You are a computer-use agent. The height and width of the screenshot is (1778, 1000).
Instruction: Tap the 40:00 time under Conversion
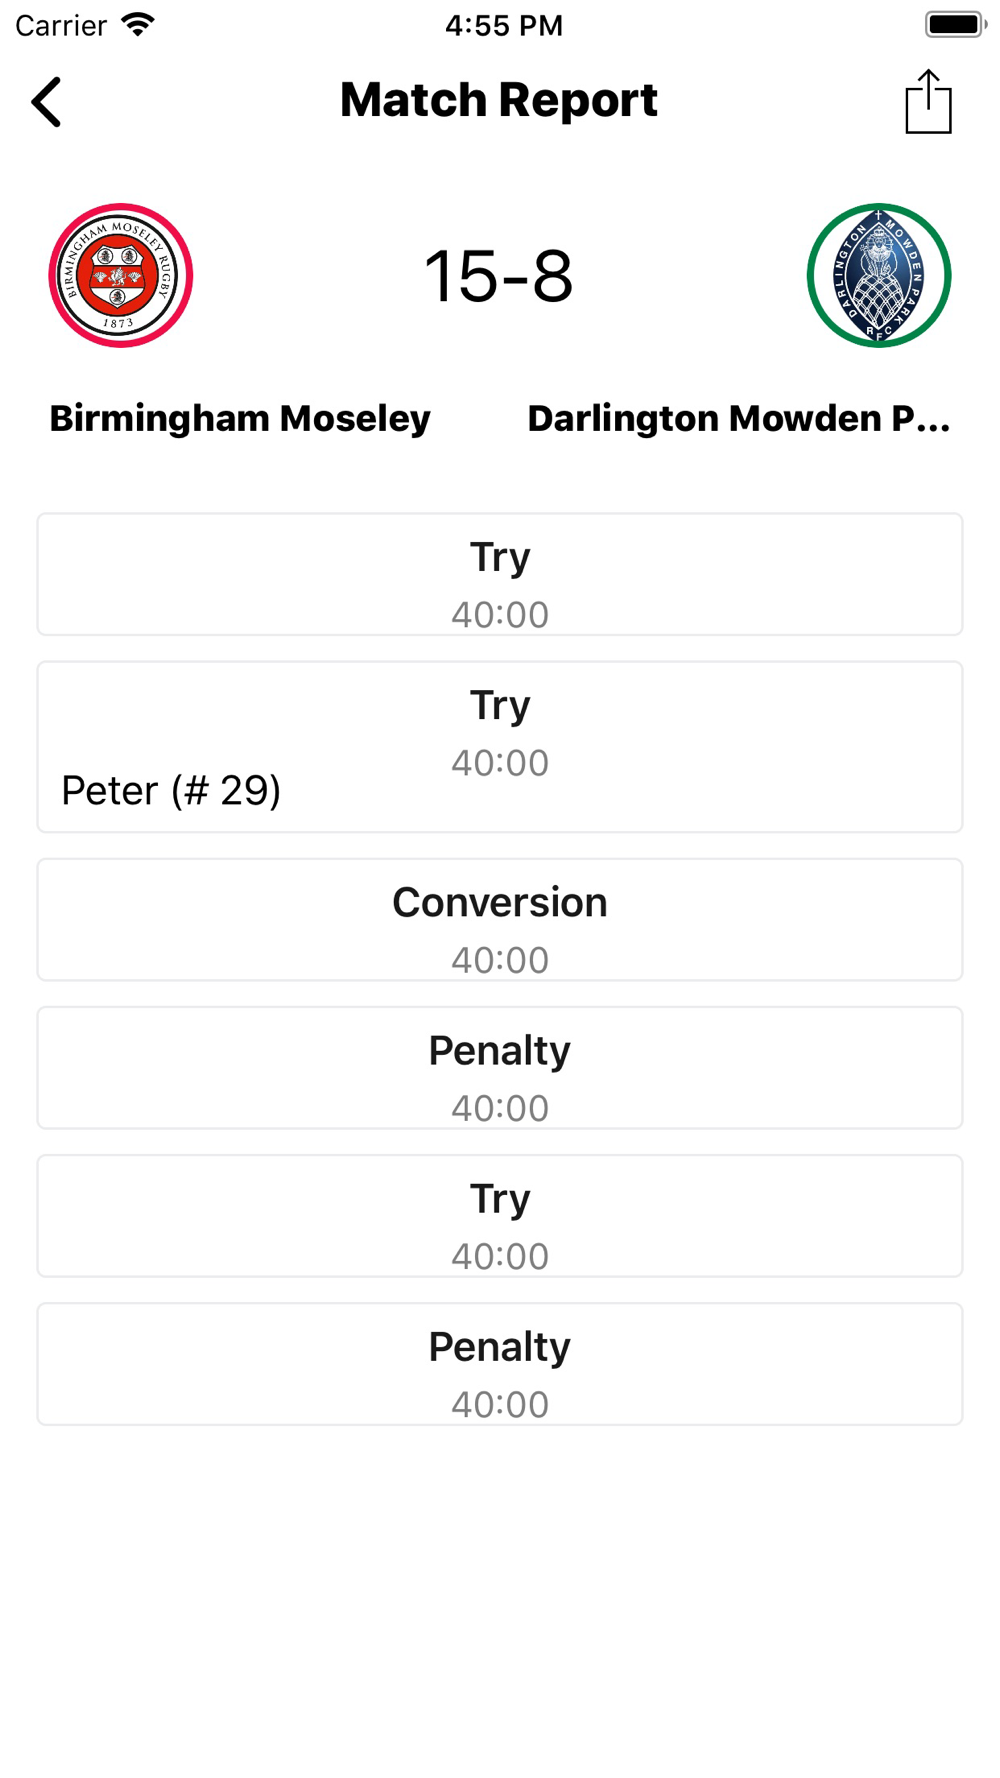tap(500, 960)
